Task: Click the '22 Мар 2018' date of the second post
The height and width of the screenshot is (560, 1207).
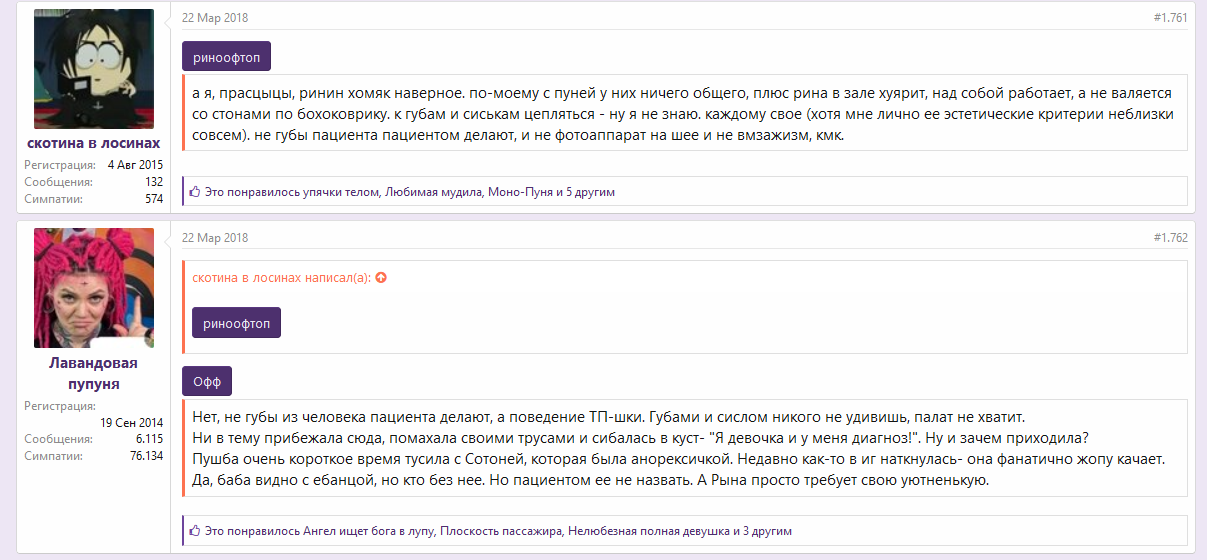Action: click(215, 238)
